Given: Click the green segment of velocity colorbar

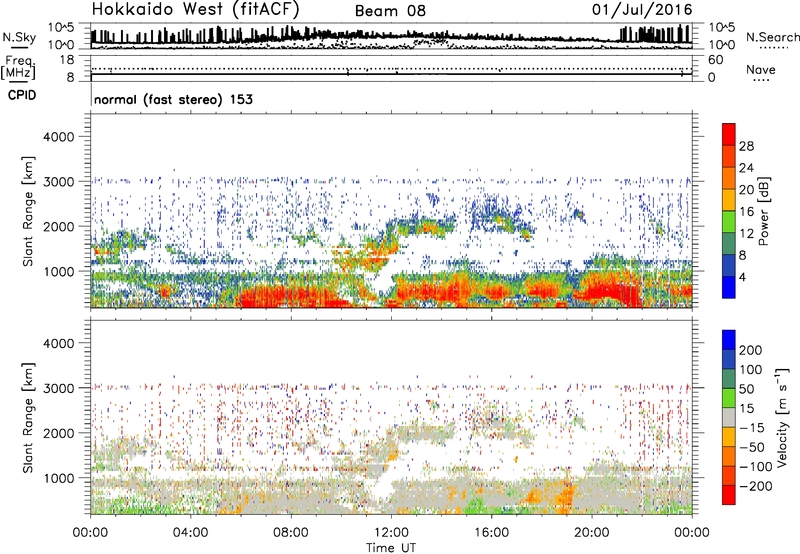Looking at the screenshot, I should click(729, 398).
